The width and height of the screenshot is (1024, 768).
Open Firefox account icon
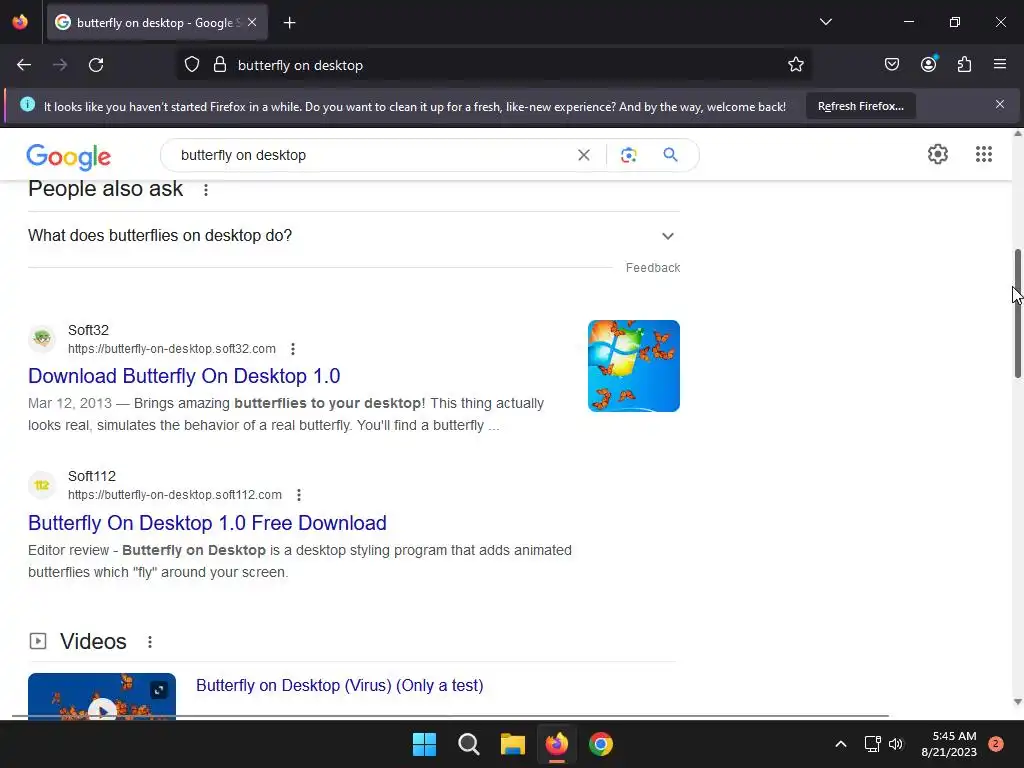tap(928, 64)
